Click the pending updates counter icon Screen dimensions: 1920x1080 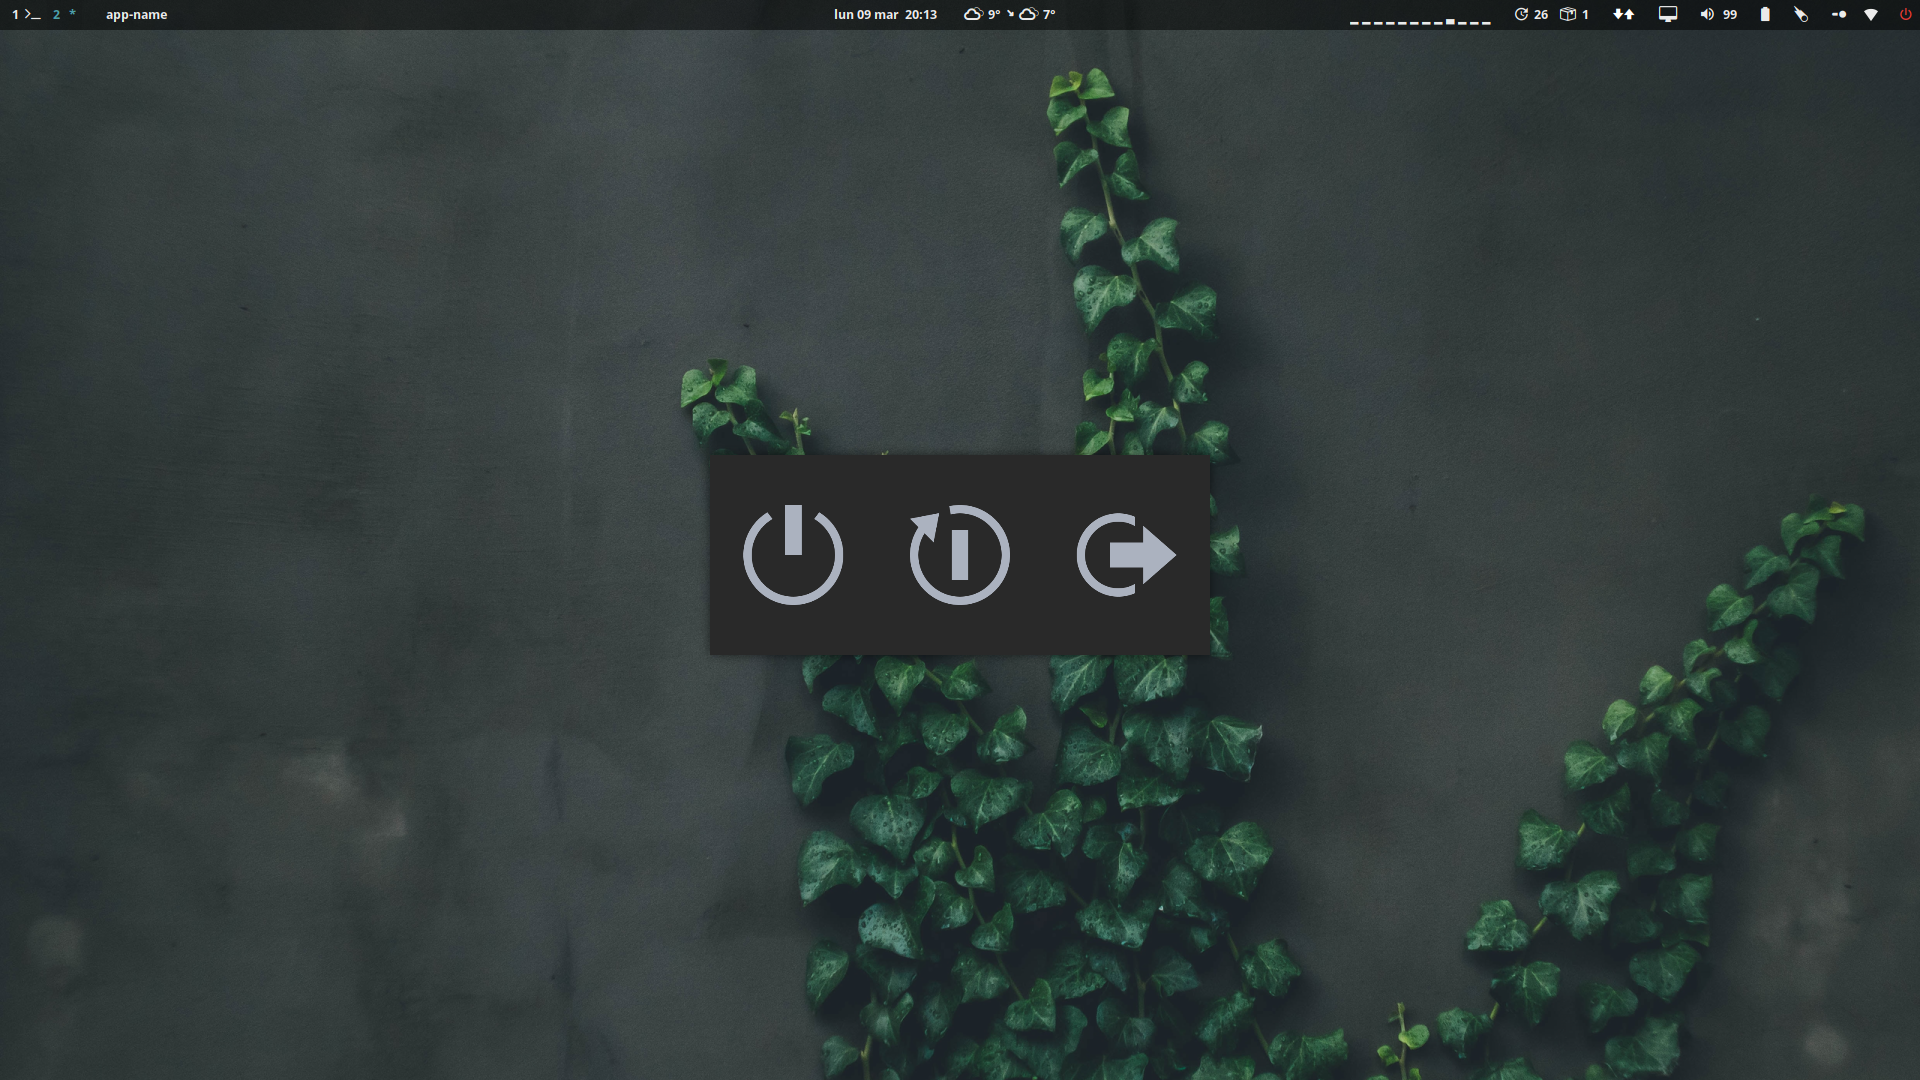(1521, 14)
